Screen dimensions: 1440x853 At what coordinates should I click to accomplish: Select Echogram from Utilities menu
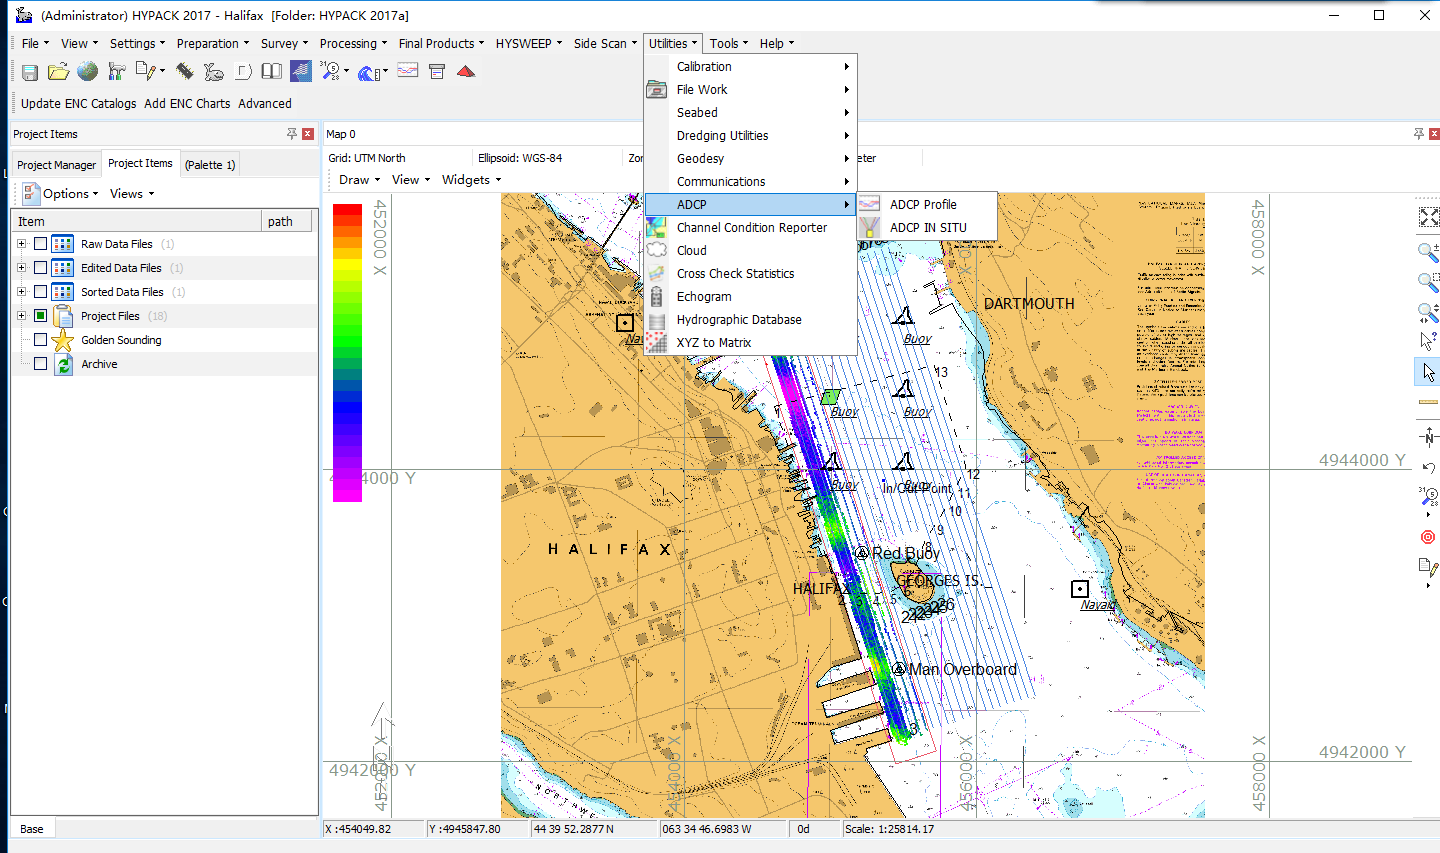[750, 297]
